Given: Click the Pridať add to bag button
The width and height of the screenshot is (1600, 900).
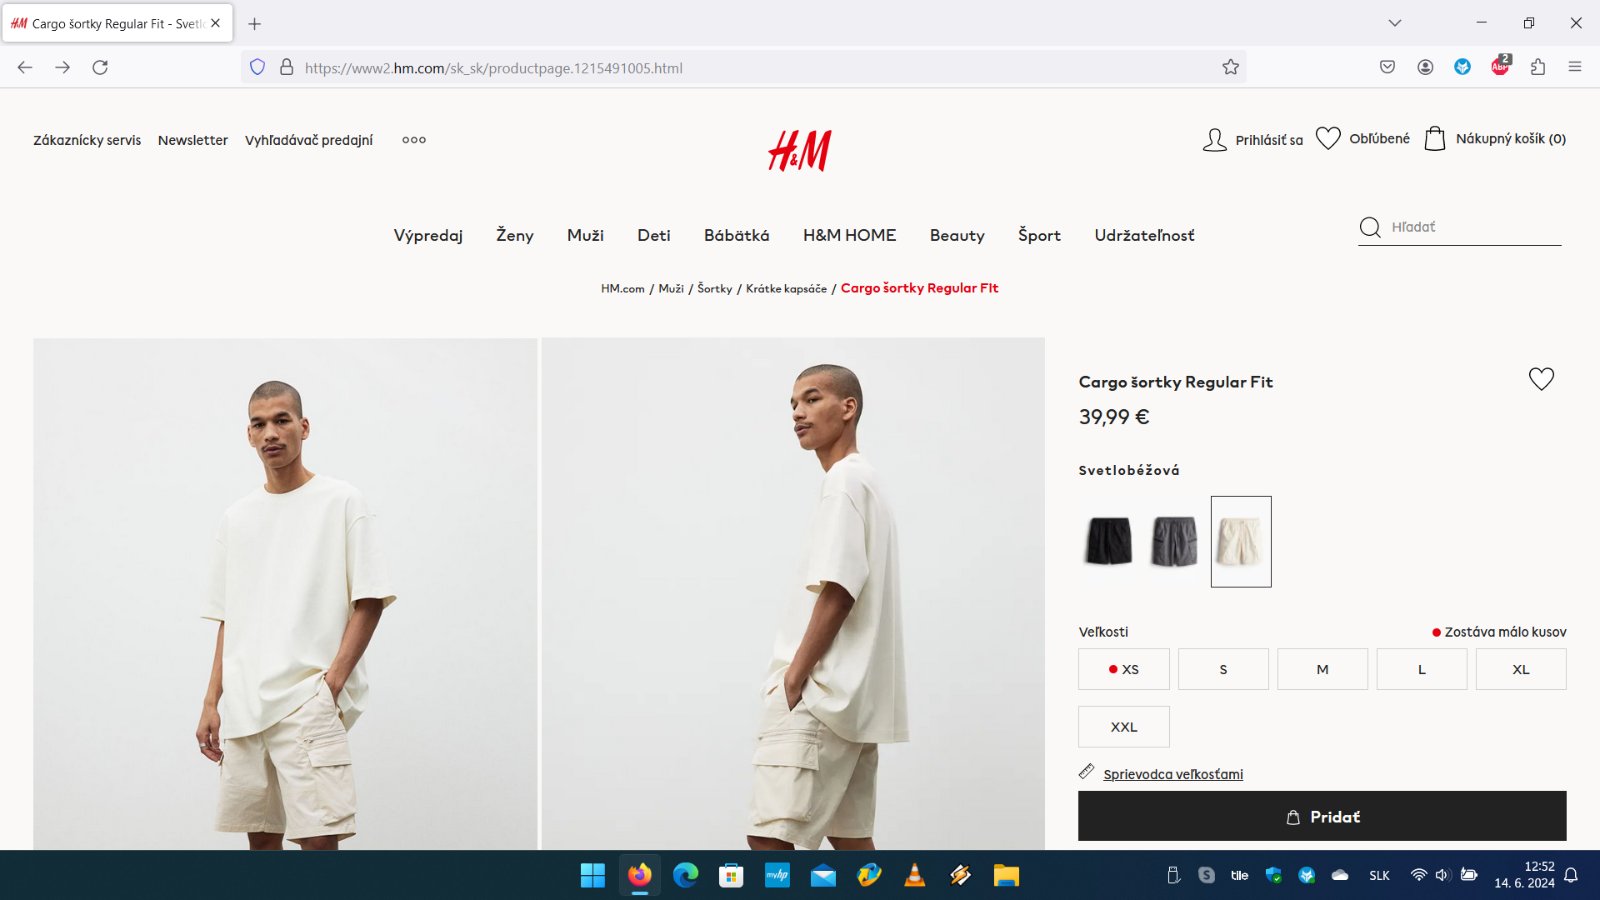Looking at the screenshot, I should tap(1322, 816).
